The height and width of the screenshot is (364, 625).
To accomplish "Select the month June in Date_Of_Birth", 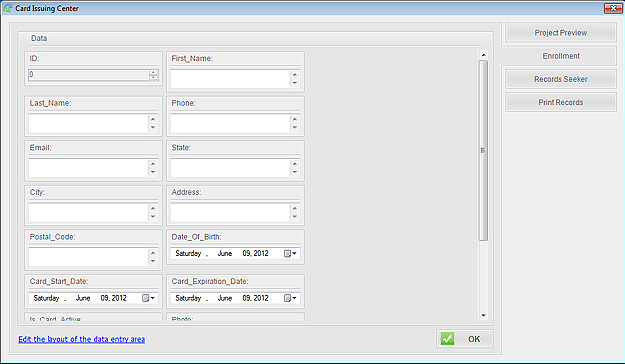I will point(225,254).
